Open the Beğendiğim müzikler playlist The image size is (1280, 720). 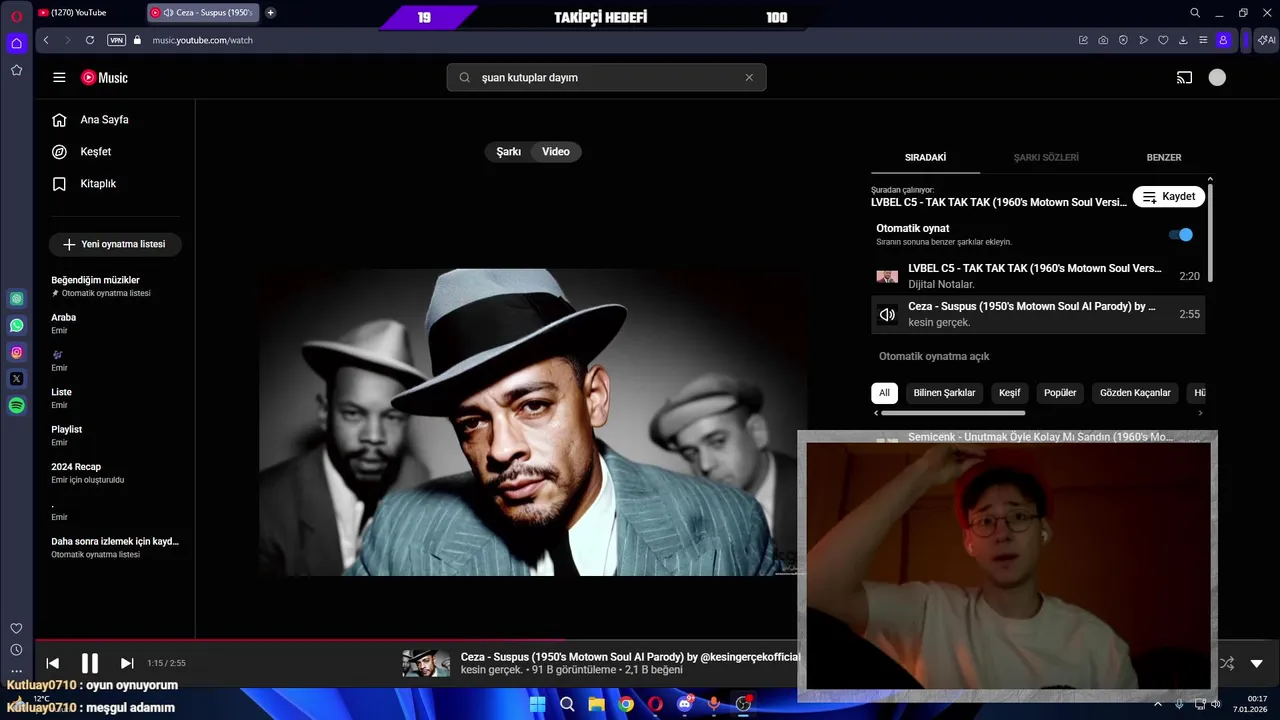click(115, 286)
